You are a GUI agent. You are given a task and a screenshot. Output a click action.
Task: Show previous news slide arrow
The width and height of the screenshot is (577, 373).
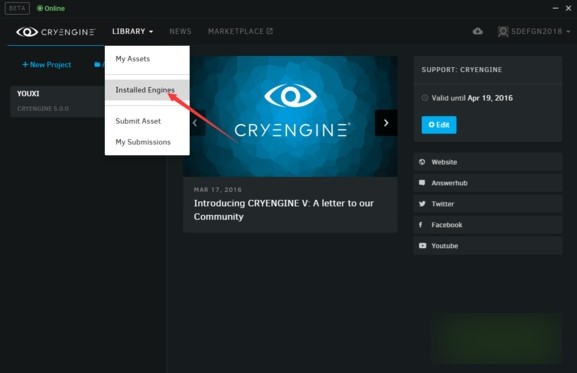195,123
